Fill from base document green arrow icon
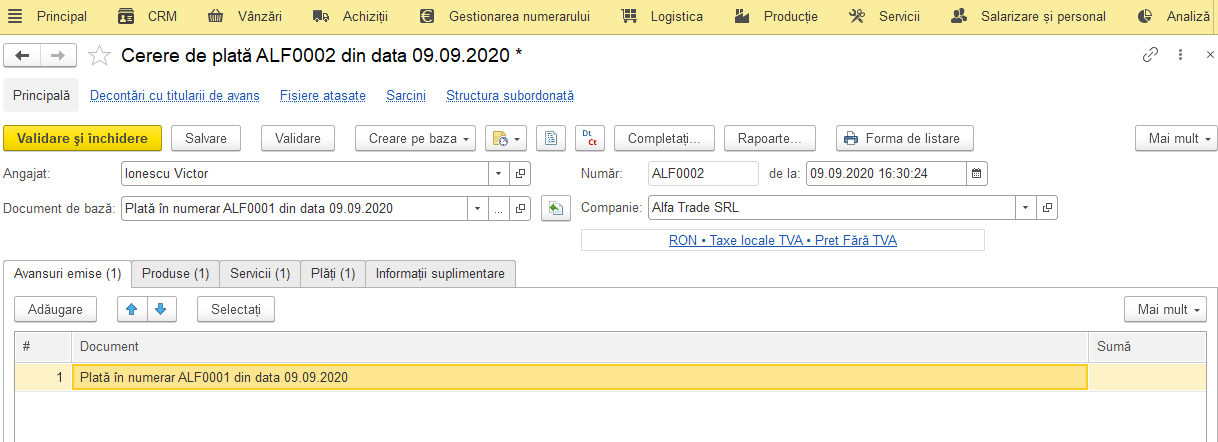This screenshot has height=442, width=1218. point(554,209)
